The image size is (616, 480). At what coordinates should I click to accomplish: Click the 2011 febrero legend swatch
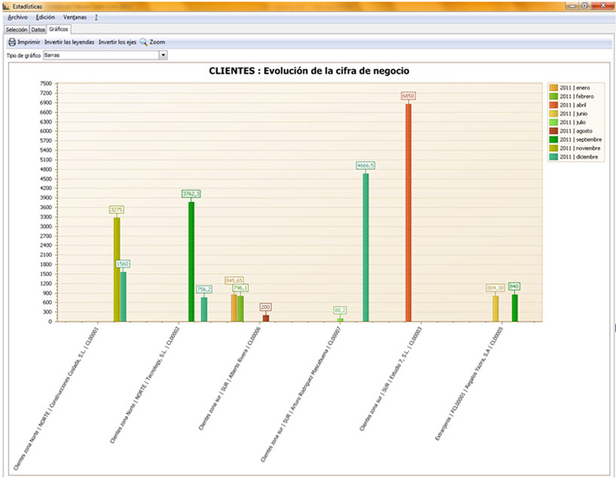click(554, 96)
